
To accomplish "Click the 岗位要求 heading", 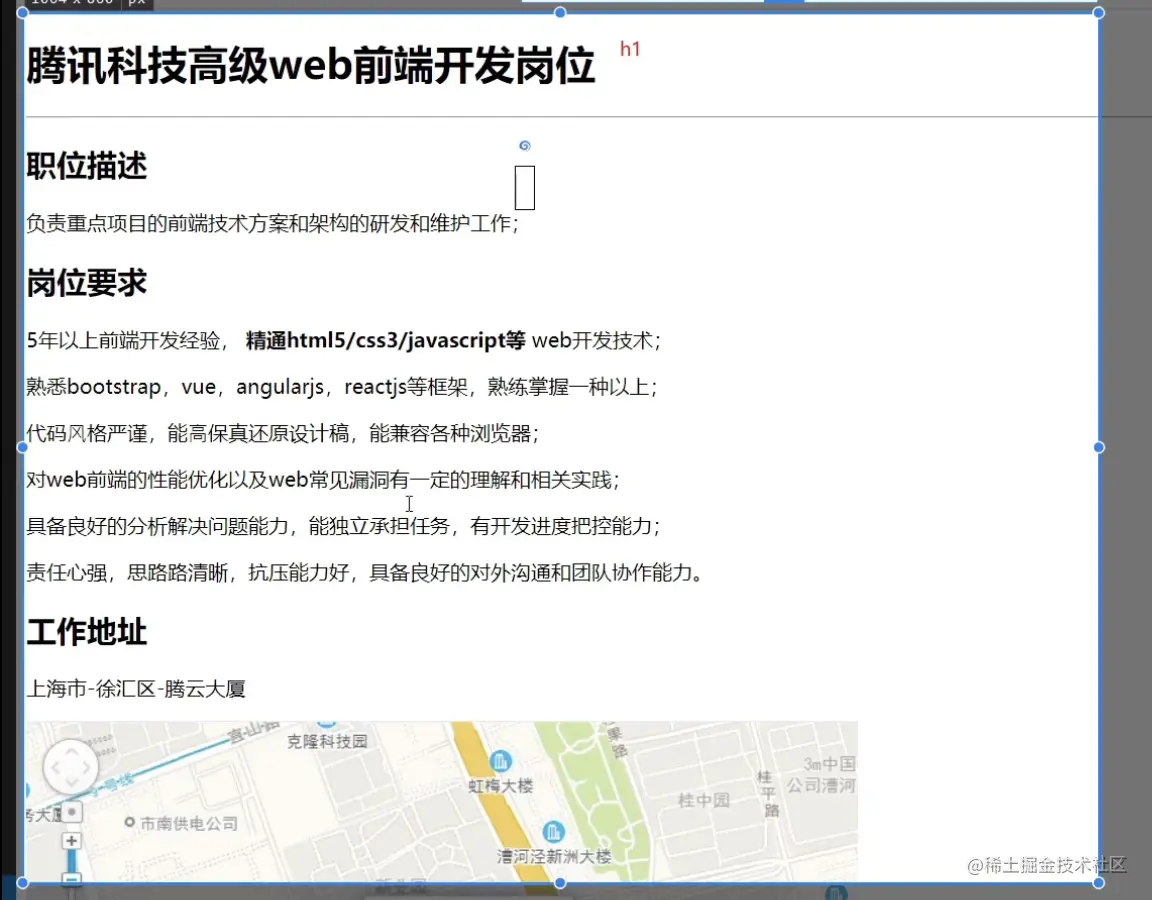I will coord(87,283).
